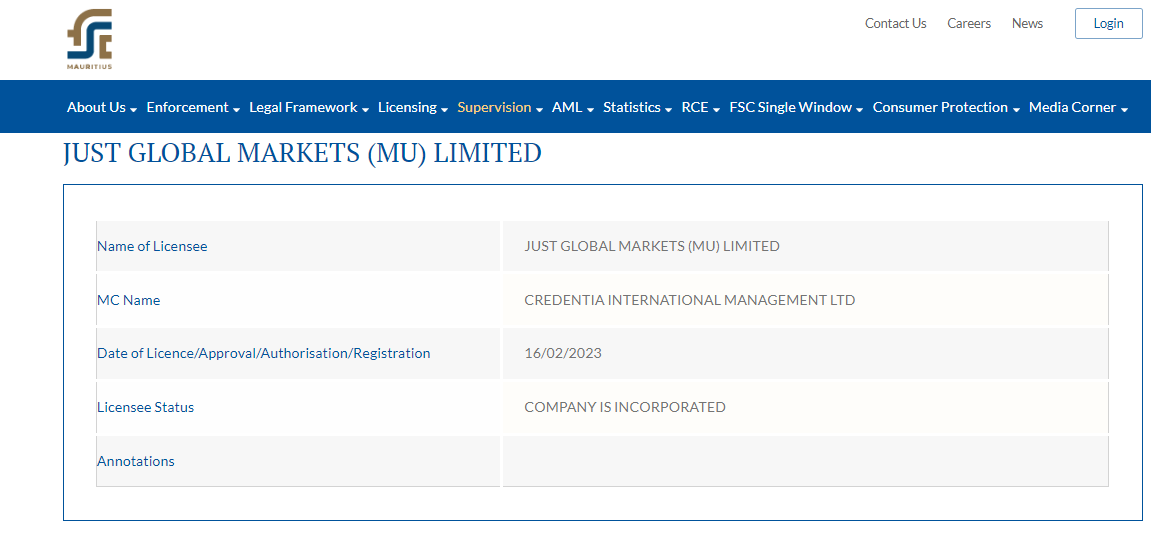The height and width of the screenshot is (540, 1151).
Task: Go to the News page
Action: click(x=1027, y=23)
